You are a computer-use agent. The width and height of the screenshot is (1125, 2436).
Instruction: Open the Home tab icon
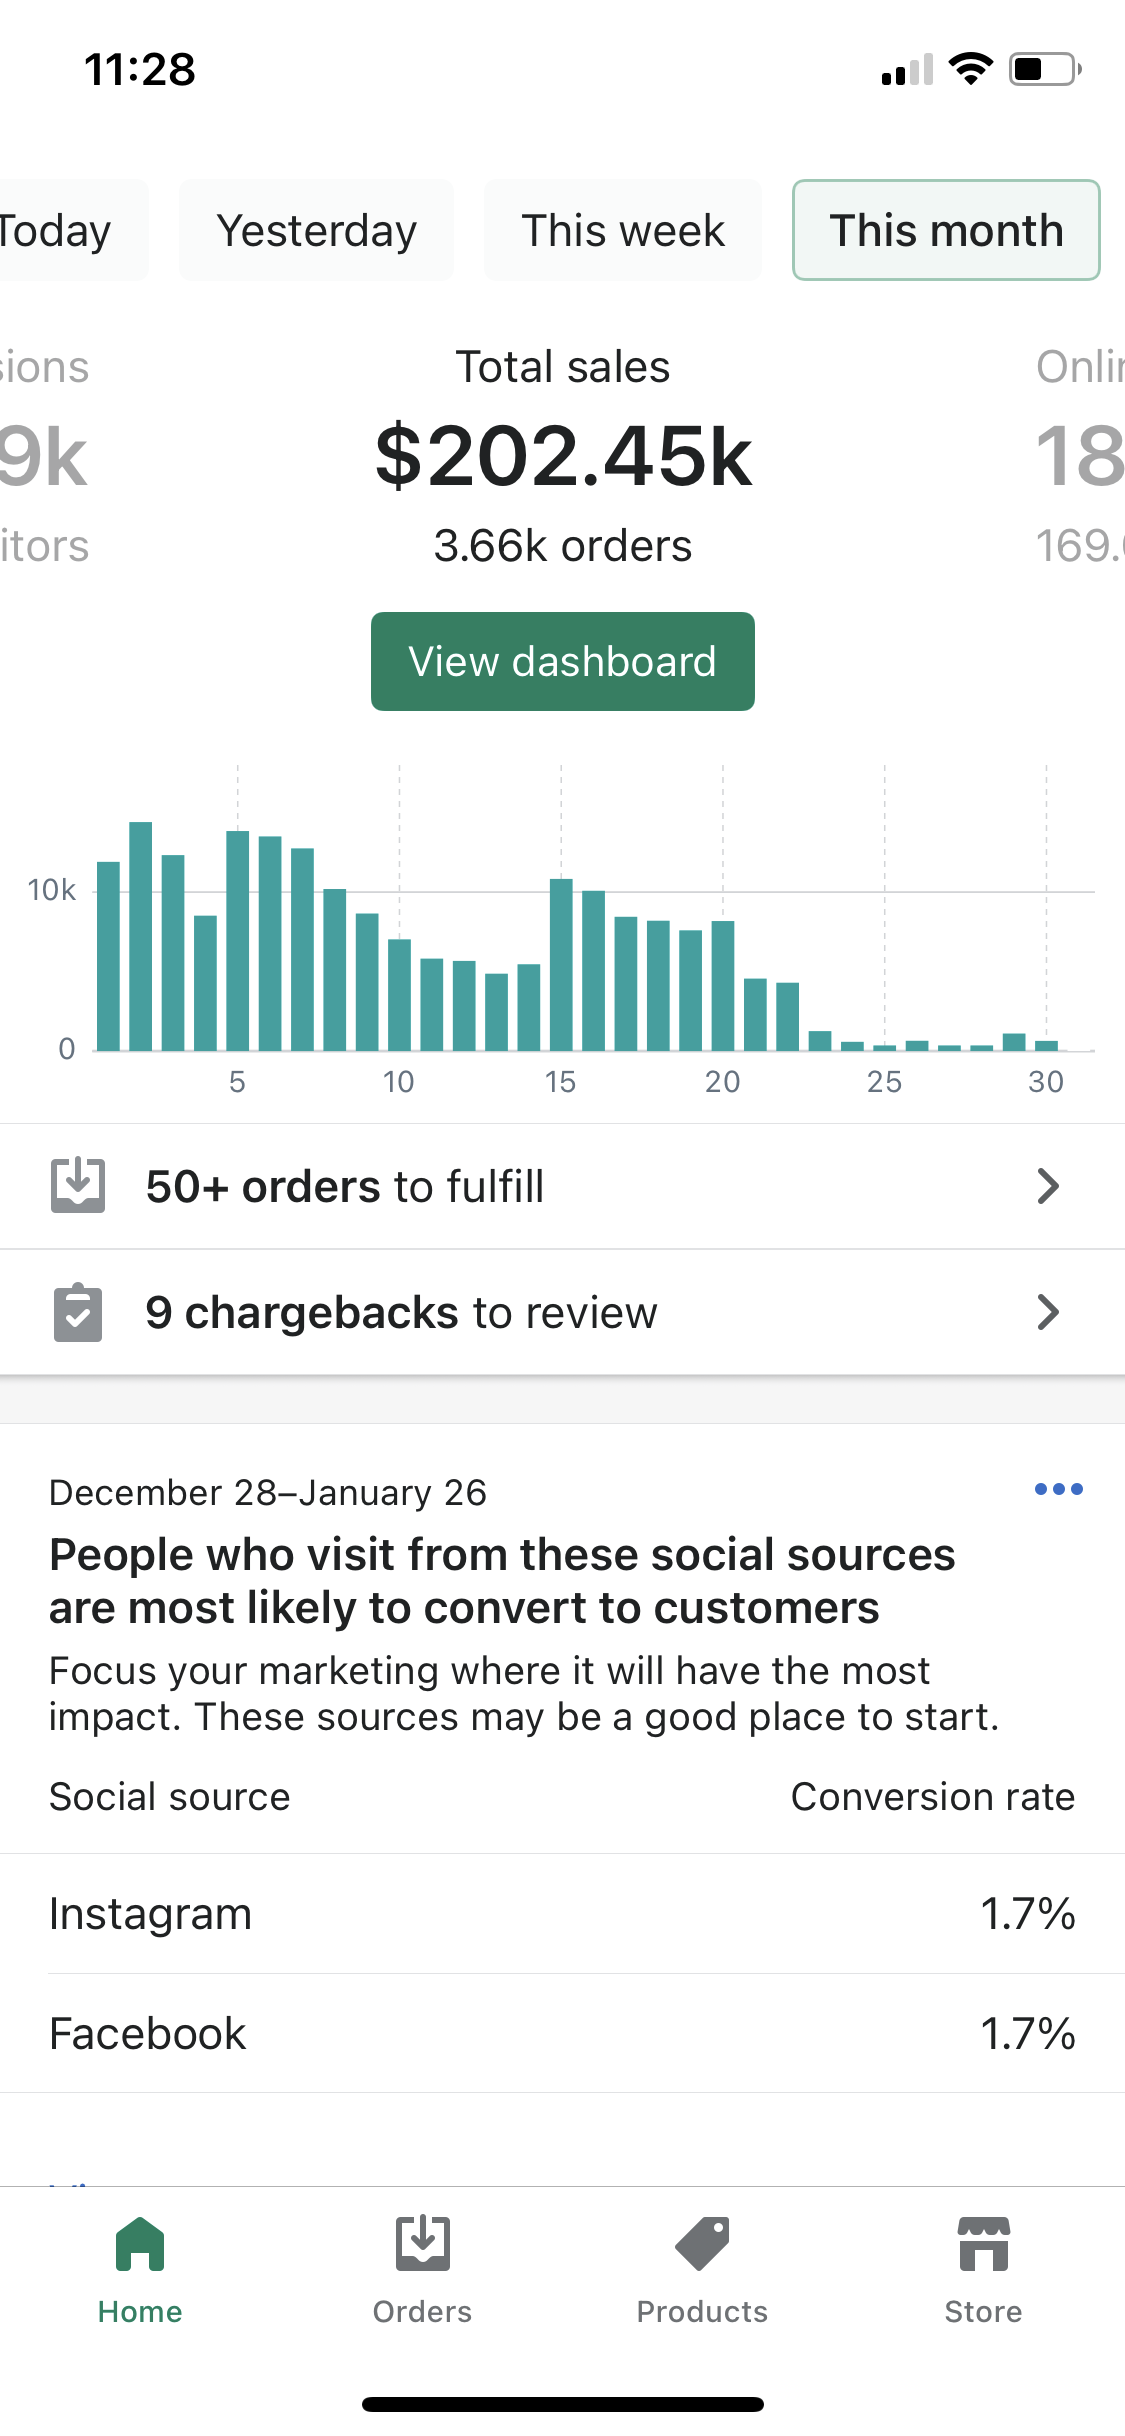click(140, 2244)
